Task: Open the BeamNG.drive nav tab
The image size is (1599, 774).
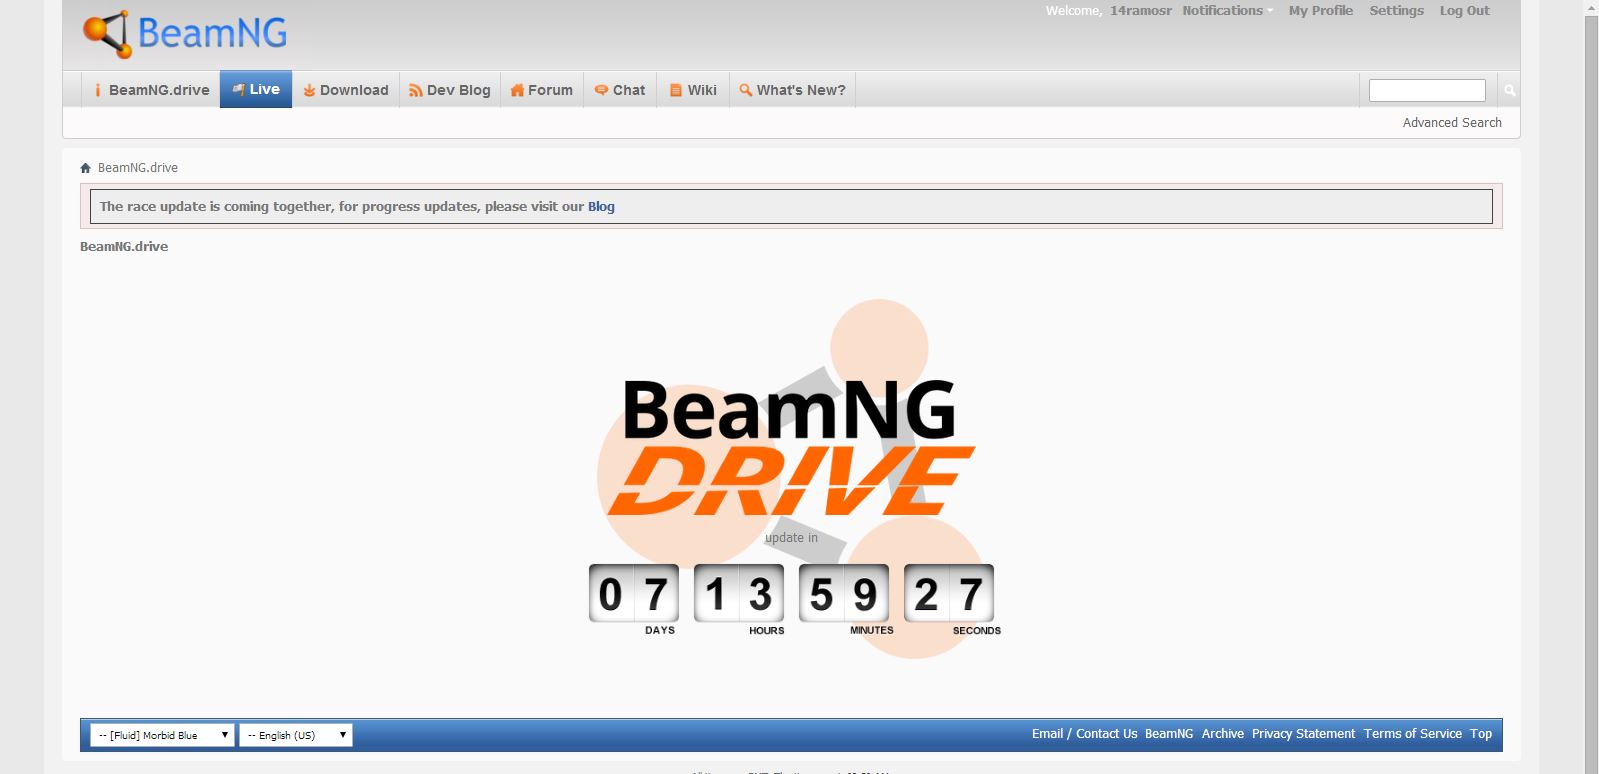Action: click(x=150, y=90)
